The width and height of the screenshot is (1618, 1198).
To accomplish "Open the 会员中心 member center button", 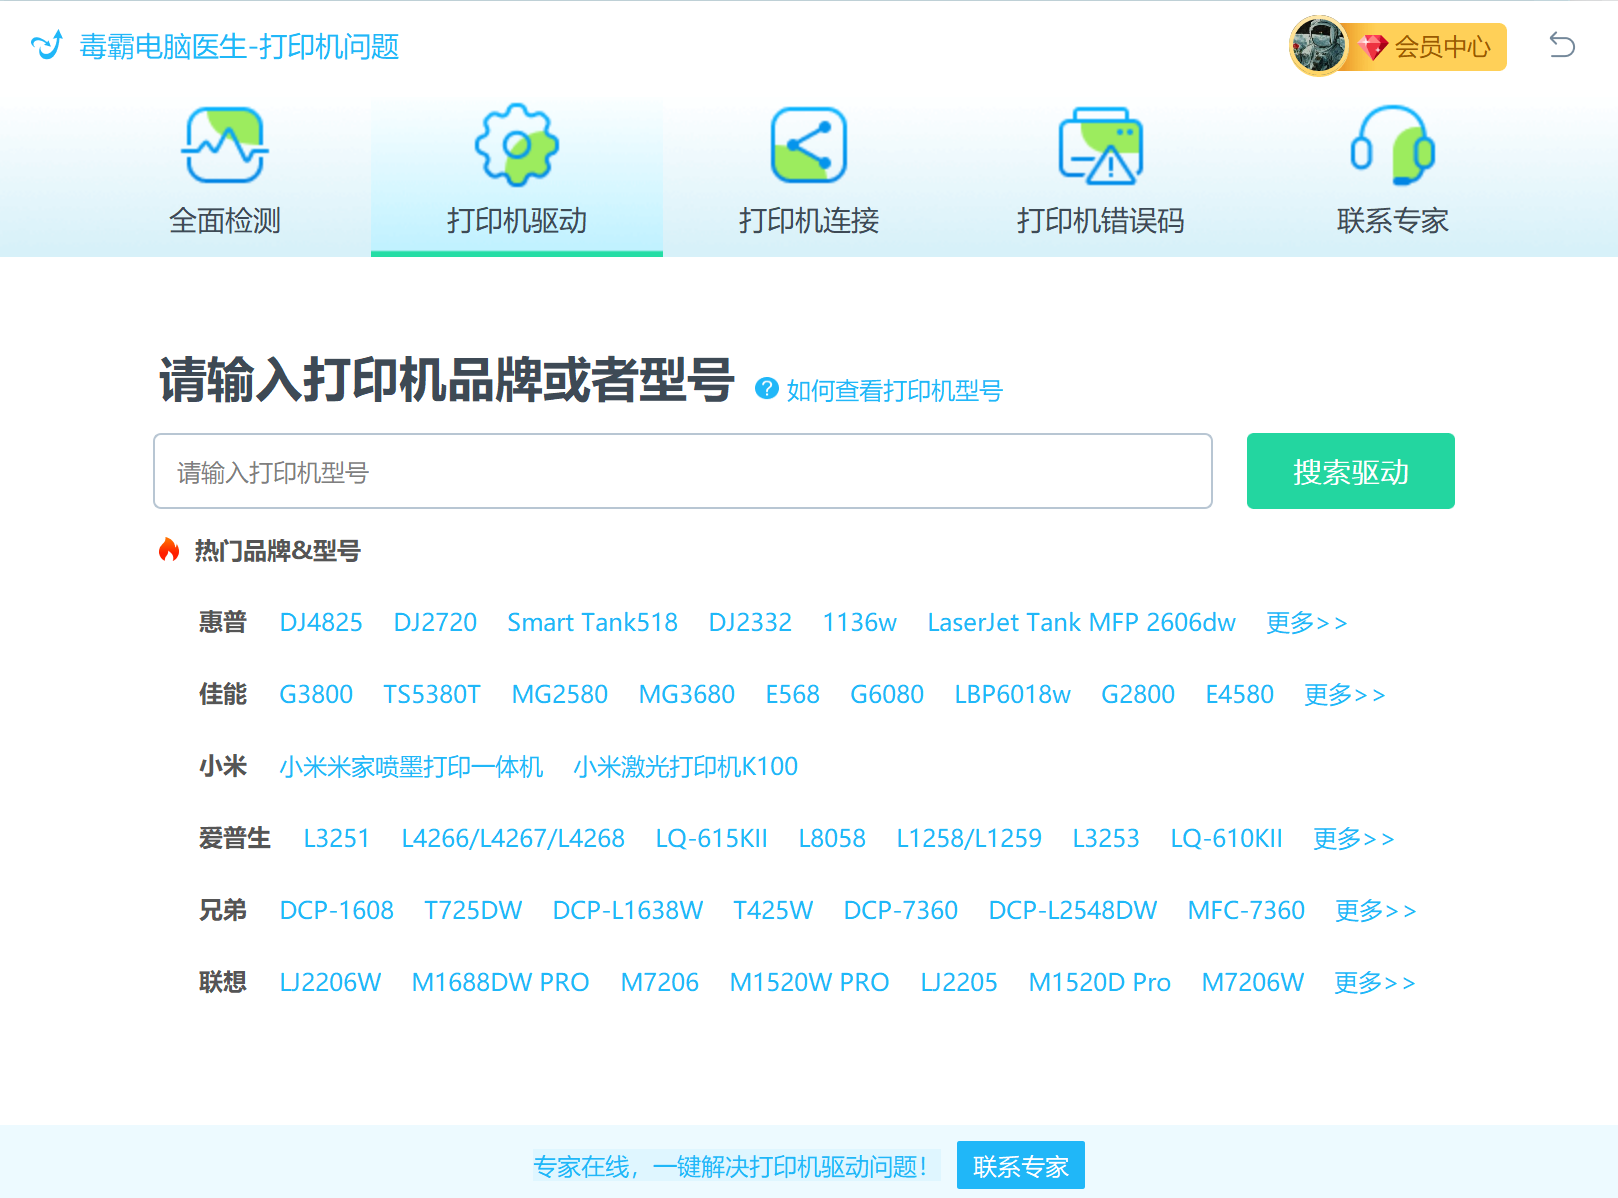I will point(1428,47).
